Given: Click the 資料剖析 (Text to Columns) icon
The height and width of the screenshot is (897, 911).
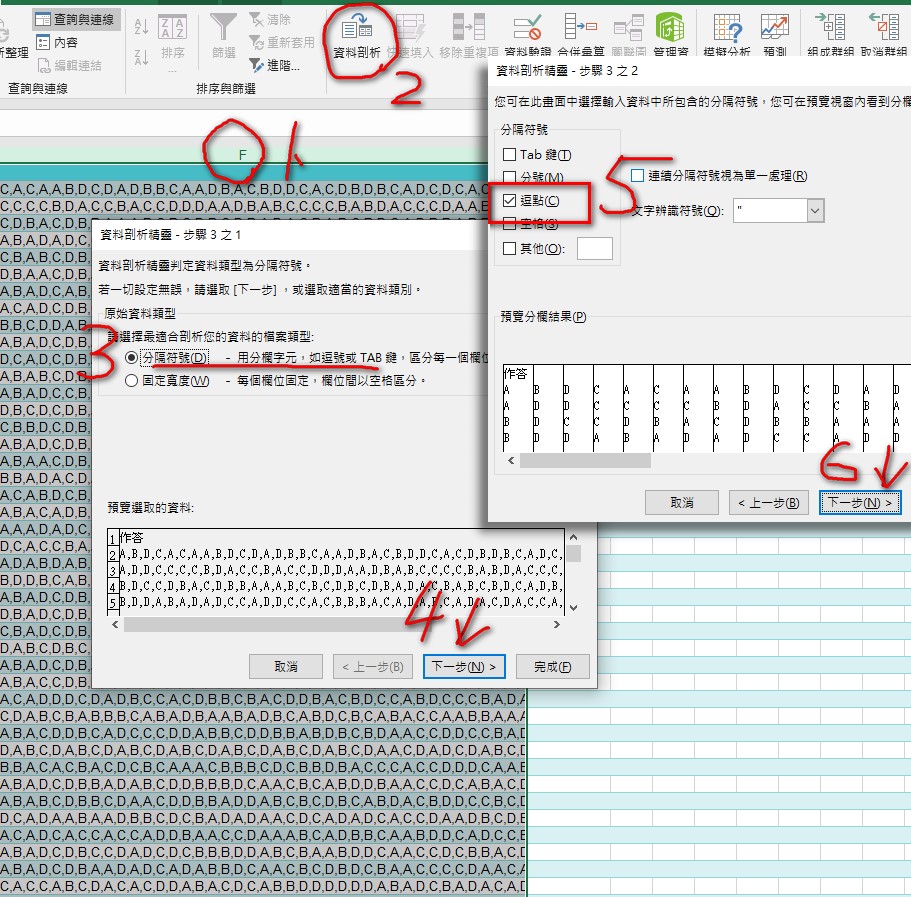Looking at the screenshot, I should pos(355,32).
